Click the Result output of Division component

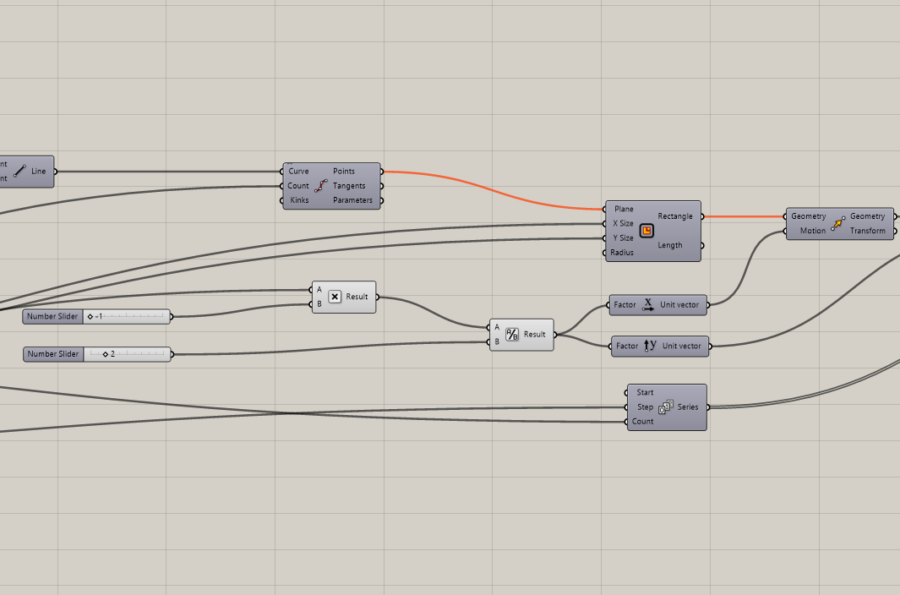534,334
